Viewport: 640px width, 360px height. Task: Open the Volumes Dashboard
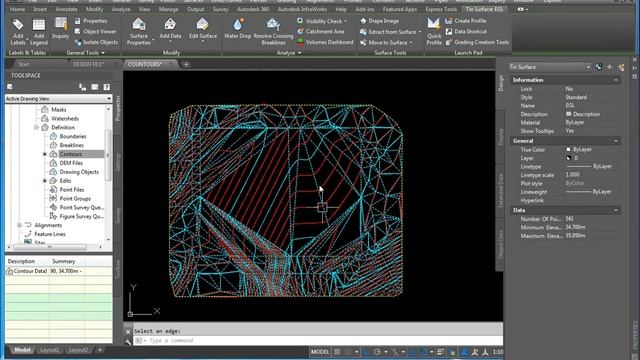pos(325,42)
